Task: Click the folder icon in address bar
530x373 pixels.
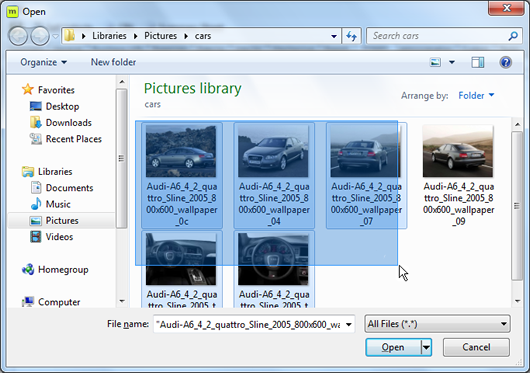Action: click(x=70, y=35)
